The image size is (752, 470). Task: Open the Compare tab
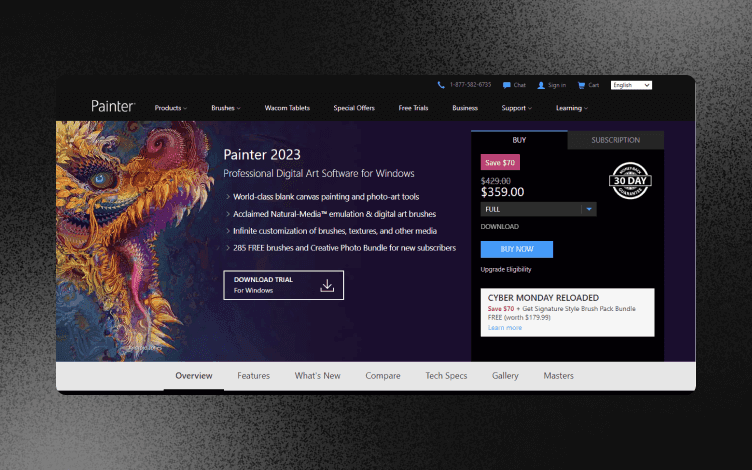coord(383,376)
